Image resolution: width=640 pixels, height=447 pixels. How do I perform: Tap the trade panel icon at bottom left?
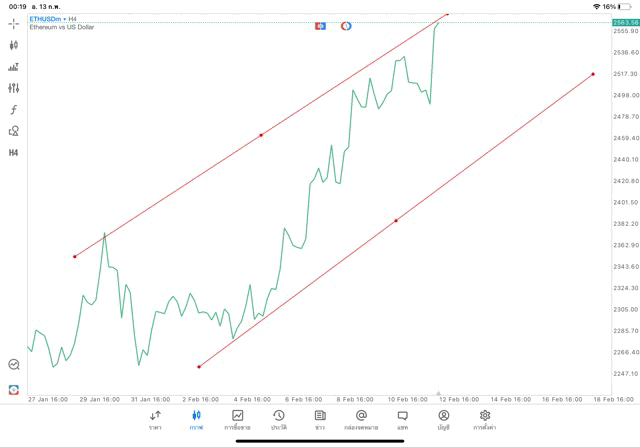[x=13, y=389]
